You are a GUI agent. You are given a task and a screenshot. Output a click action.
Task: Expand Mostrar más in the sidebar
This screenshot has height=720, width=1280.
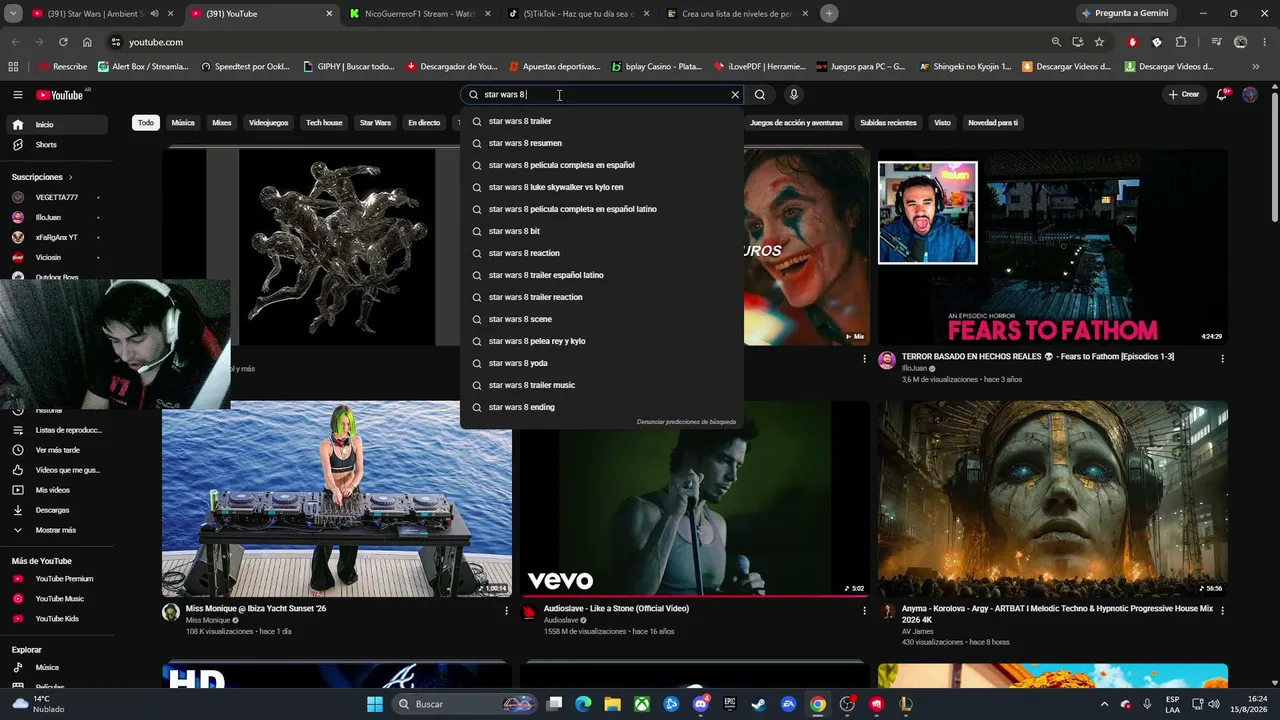point(58,530)
